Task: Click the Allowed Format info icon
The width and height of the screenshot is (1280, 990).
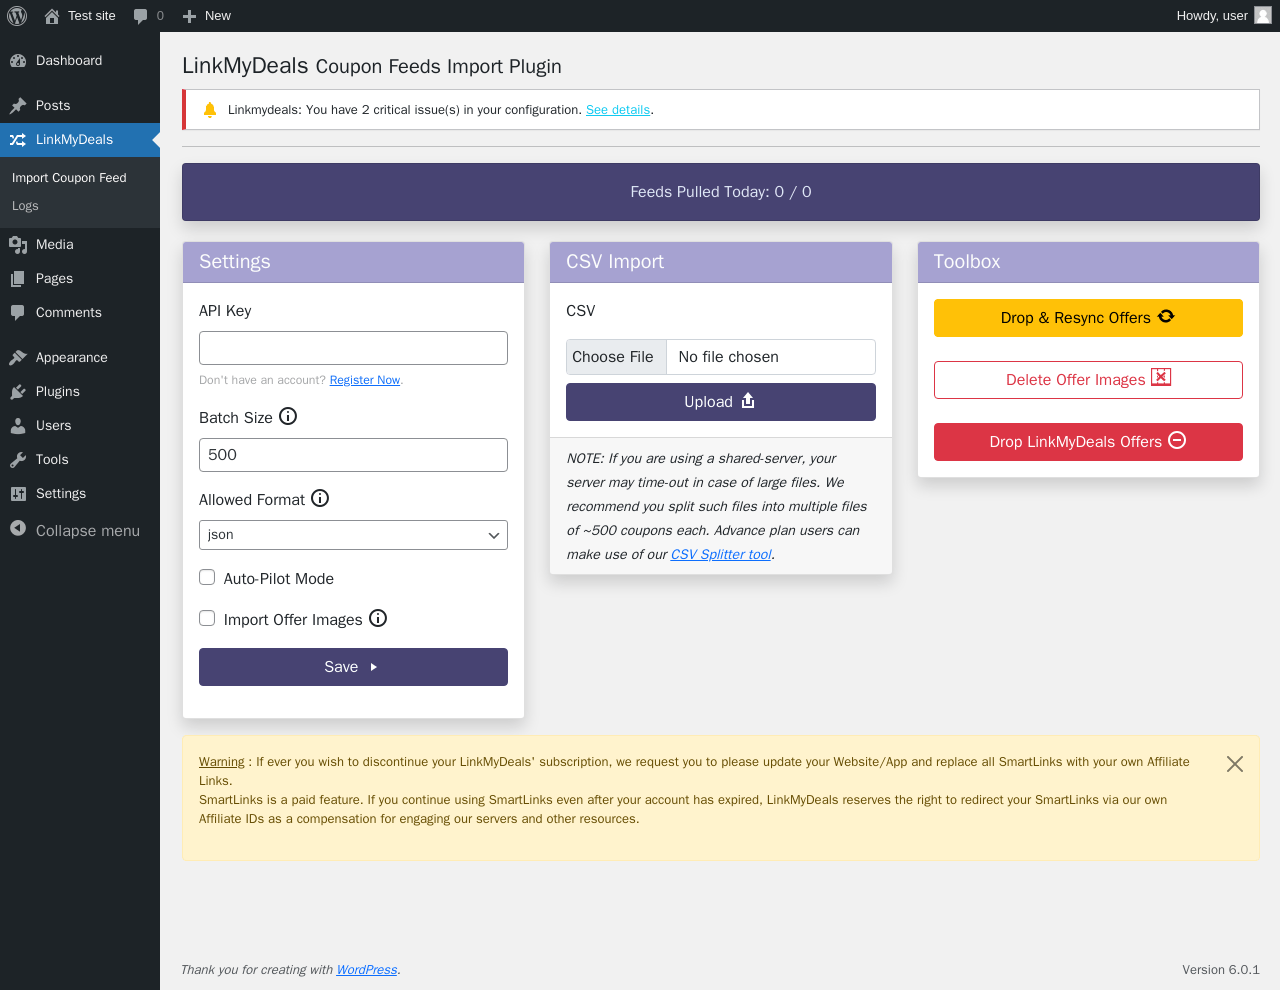Action: [x=320, y=498]
